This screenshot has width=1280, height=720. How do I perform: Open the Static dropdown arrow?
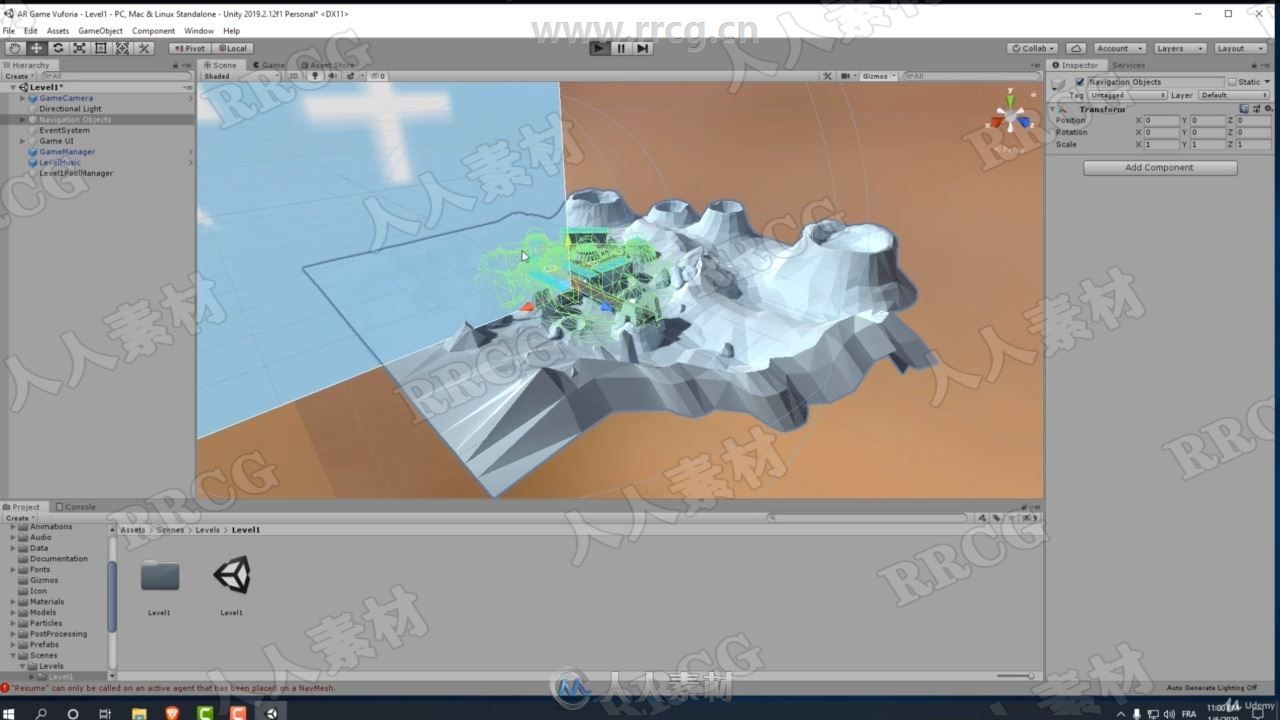point(1266,82)
